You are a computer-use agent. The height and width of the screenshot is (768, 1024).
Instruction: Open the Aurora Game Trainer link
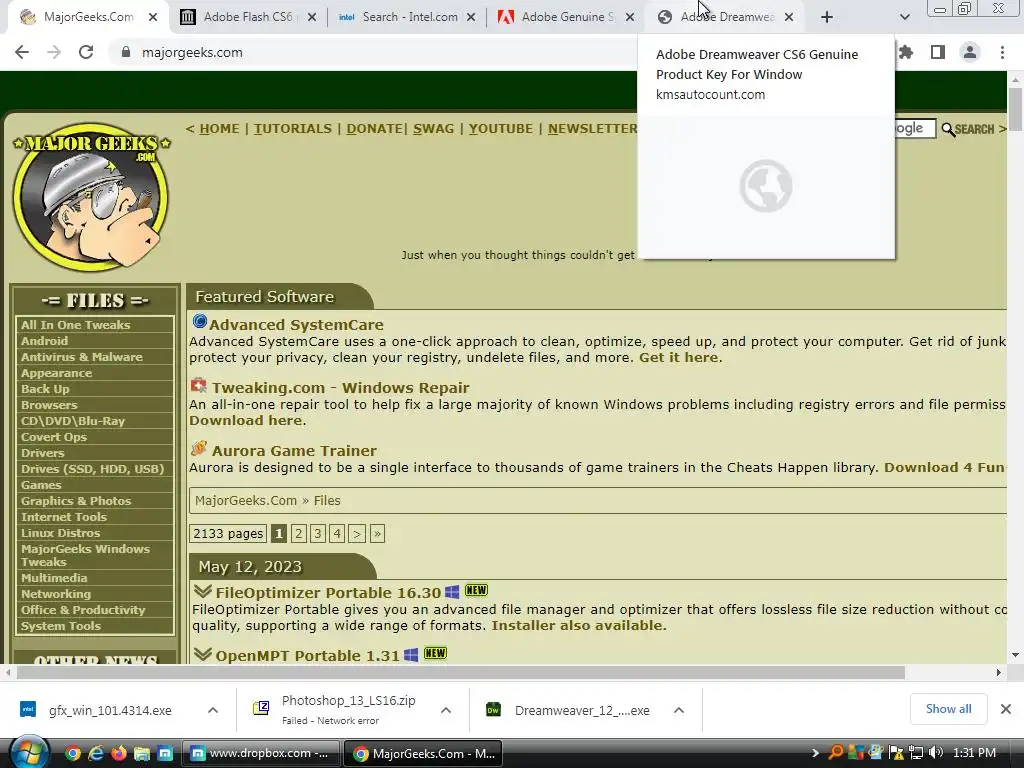click(x=294, y=451)
